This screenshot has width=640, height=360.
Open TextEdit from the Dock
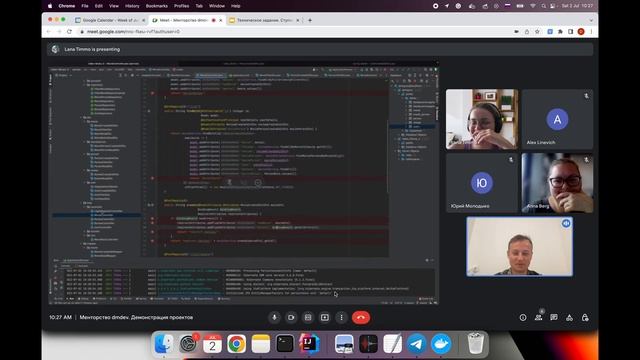tap(393, 343)
